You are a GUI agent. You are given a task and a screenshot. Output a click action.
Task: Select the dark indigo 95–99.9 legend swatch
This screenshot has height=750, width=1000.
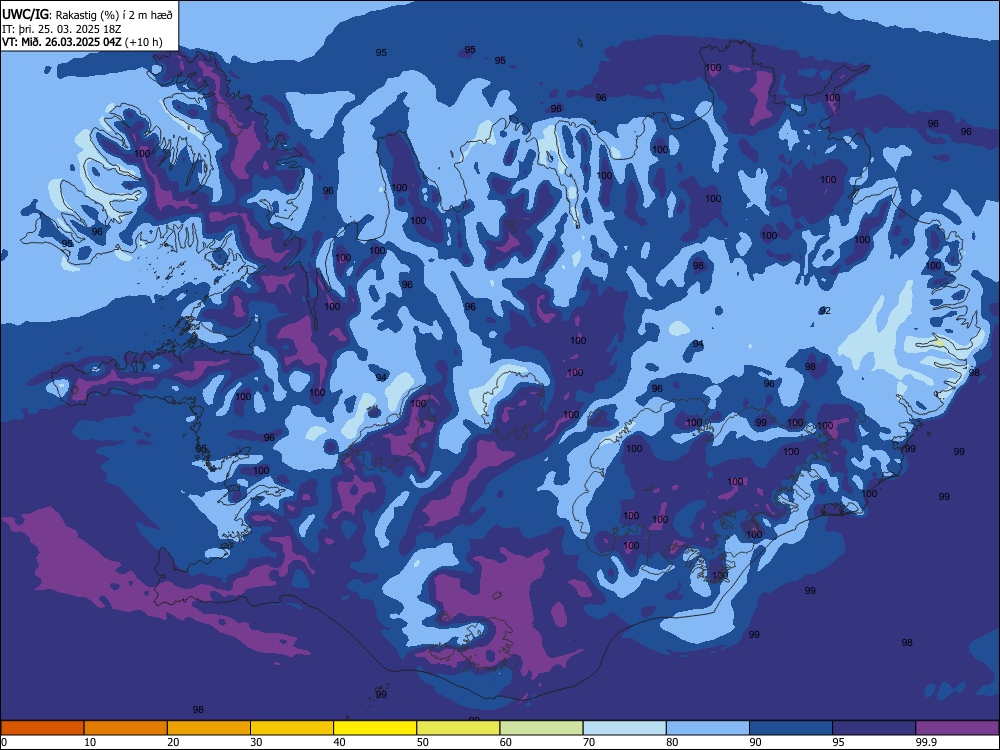pos(874,728)
